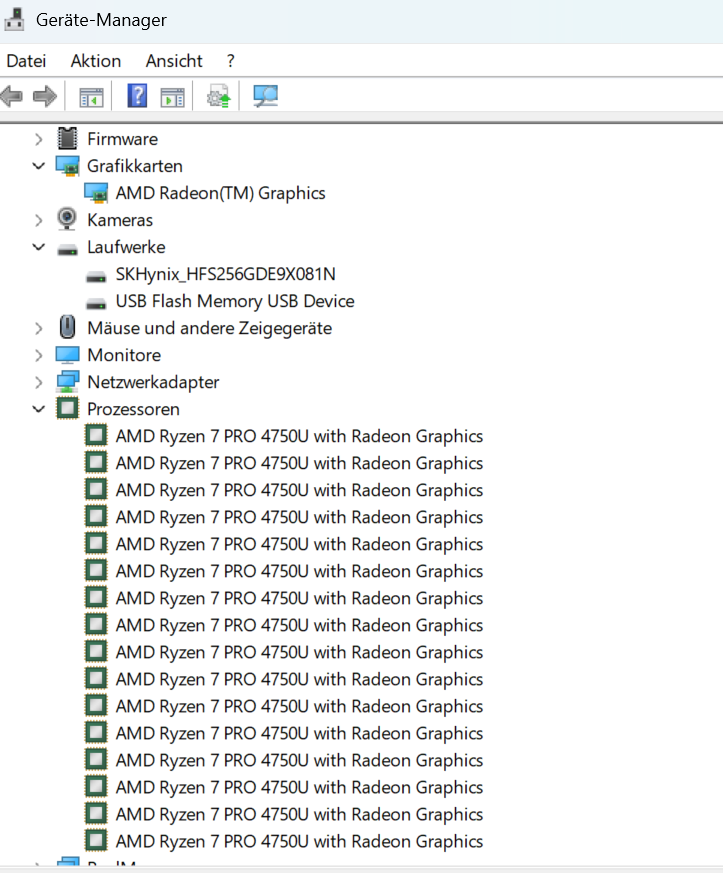Show or hide the console tree pane icon
The width and height of the screenshot is (723, 873).
(91, 97)
